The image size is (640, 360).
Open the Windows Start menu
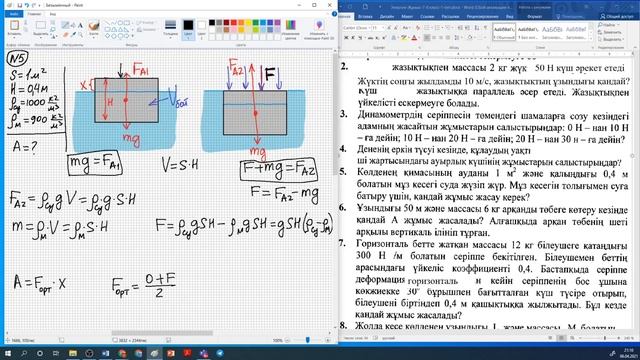pos(8,353)
